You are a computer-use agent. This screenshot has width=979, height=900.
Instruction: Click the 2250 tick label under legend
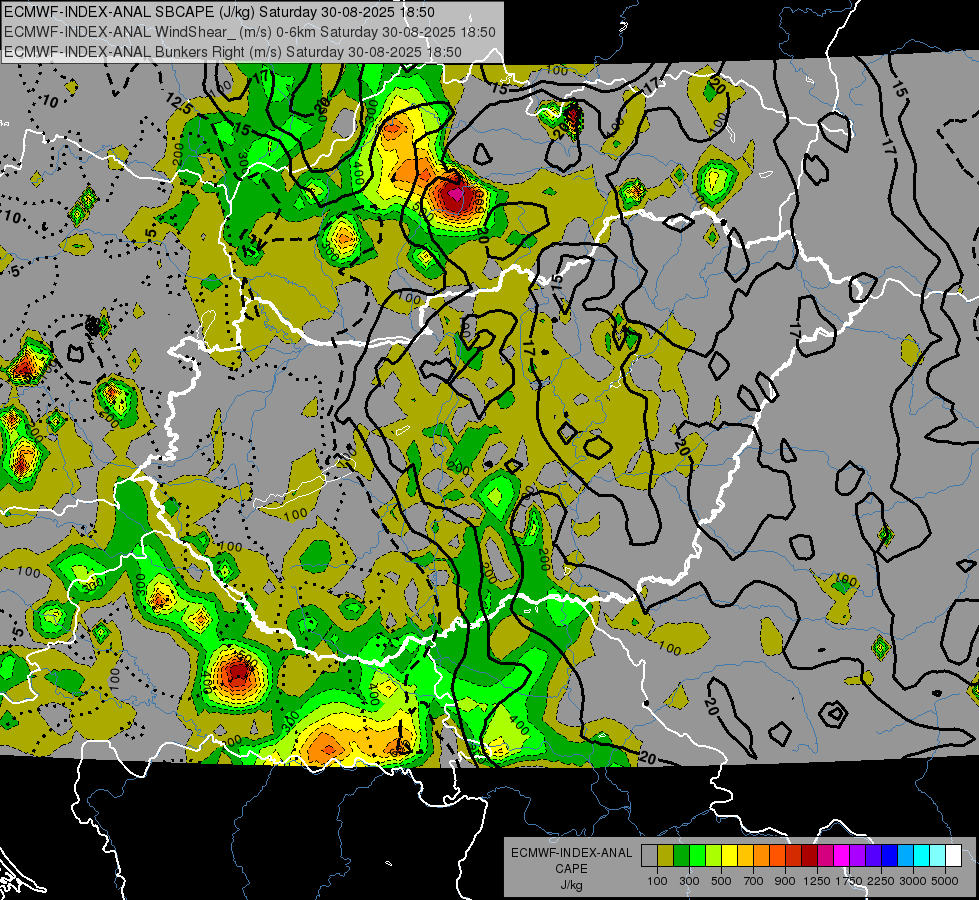click(881, 881)
